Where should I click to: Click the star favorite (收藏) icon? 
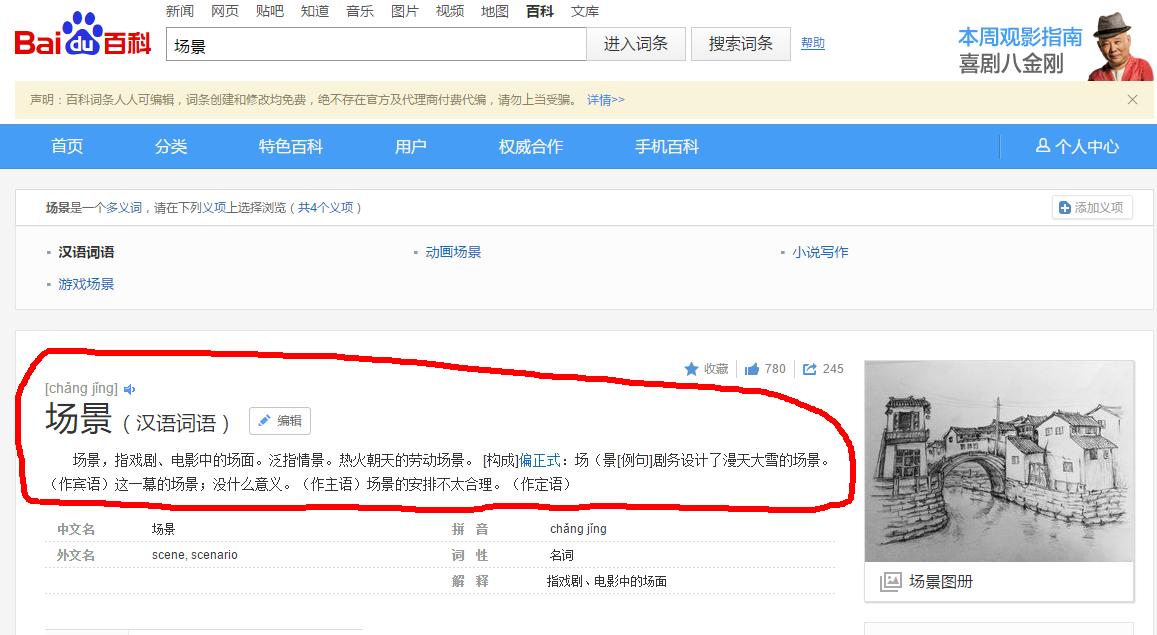tap(692, 369)
